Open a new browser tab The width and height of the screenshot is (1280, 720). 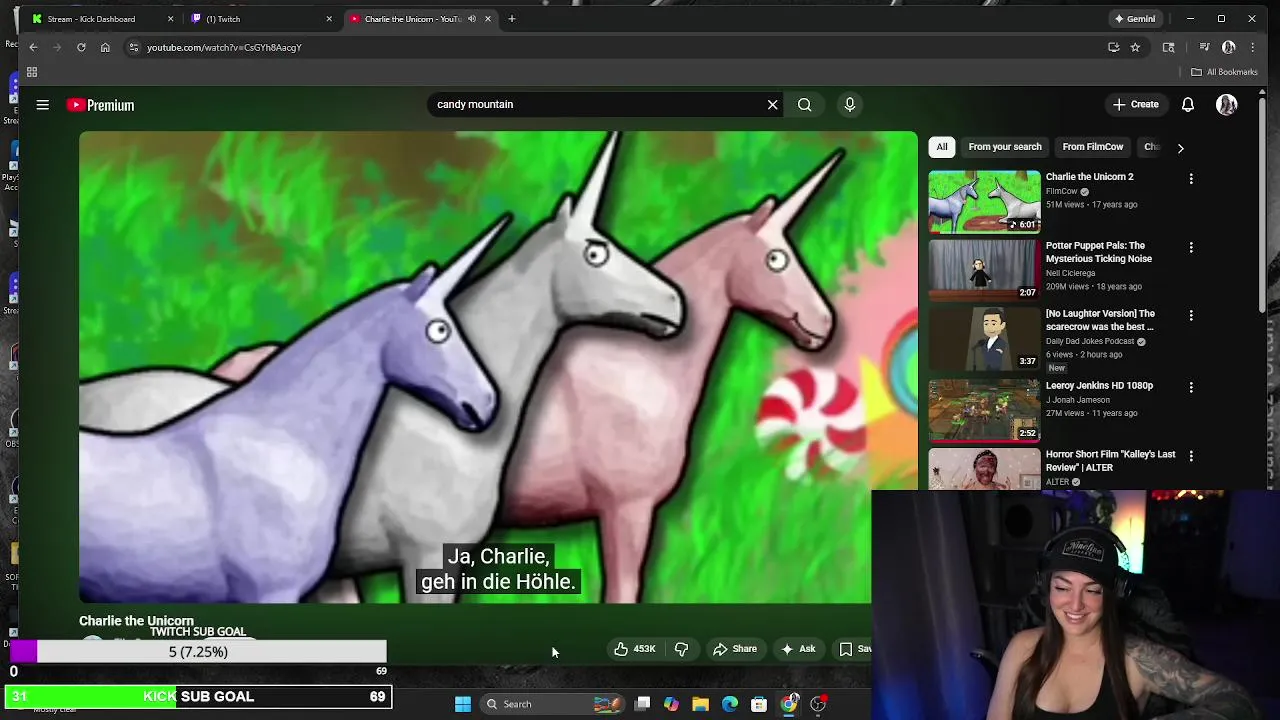(x=511, y=19)
